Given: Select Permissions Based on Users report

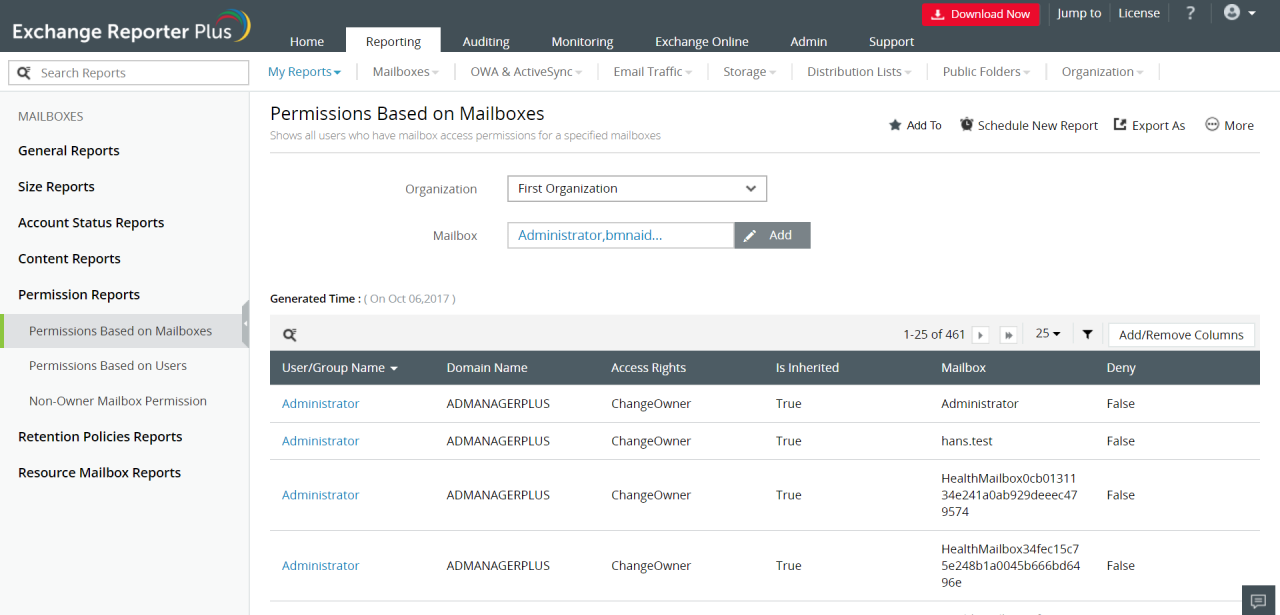Looking at the screenshot, I should (108, 366).
